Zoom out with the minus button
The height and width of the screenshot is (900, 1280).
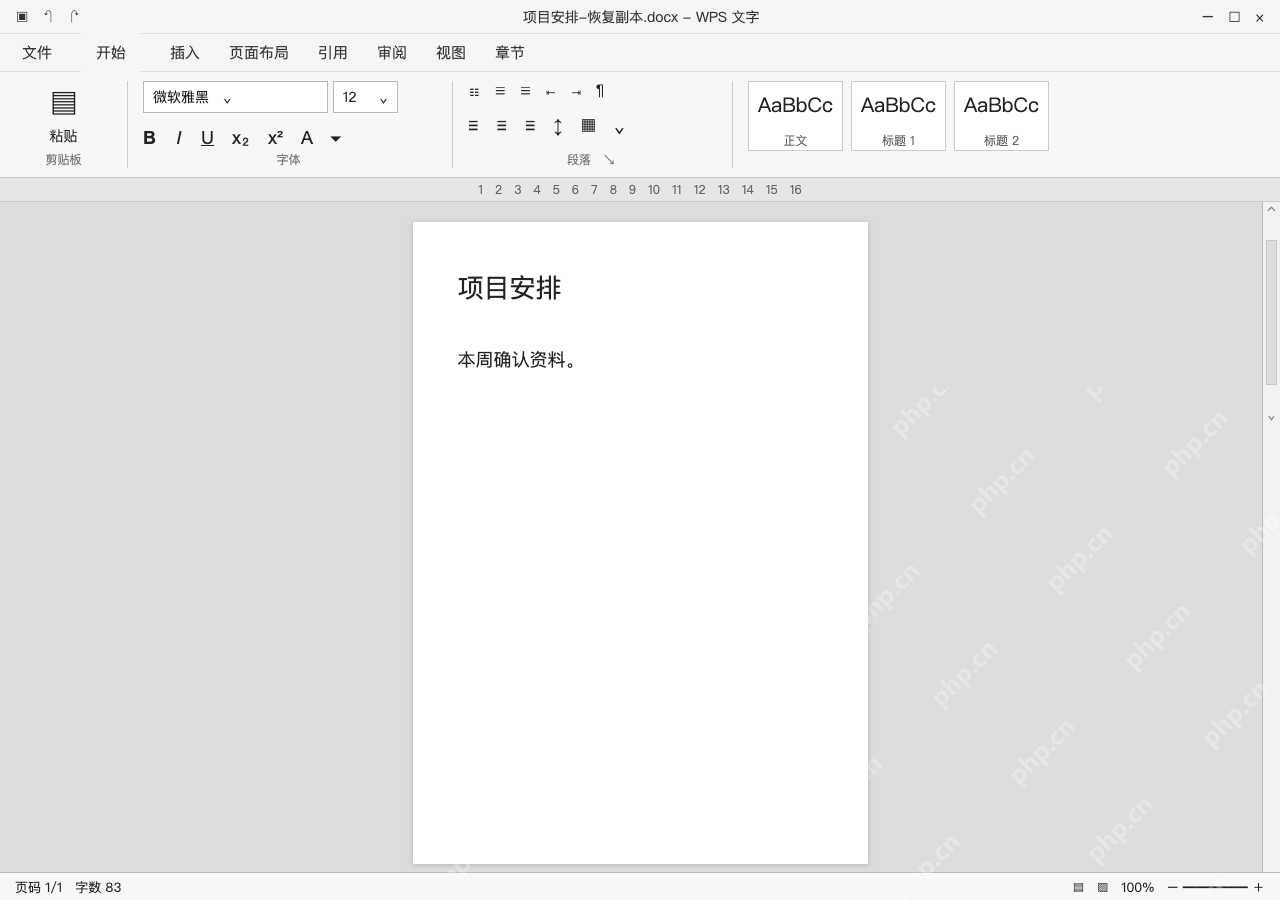[x=1173, y=887]
